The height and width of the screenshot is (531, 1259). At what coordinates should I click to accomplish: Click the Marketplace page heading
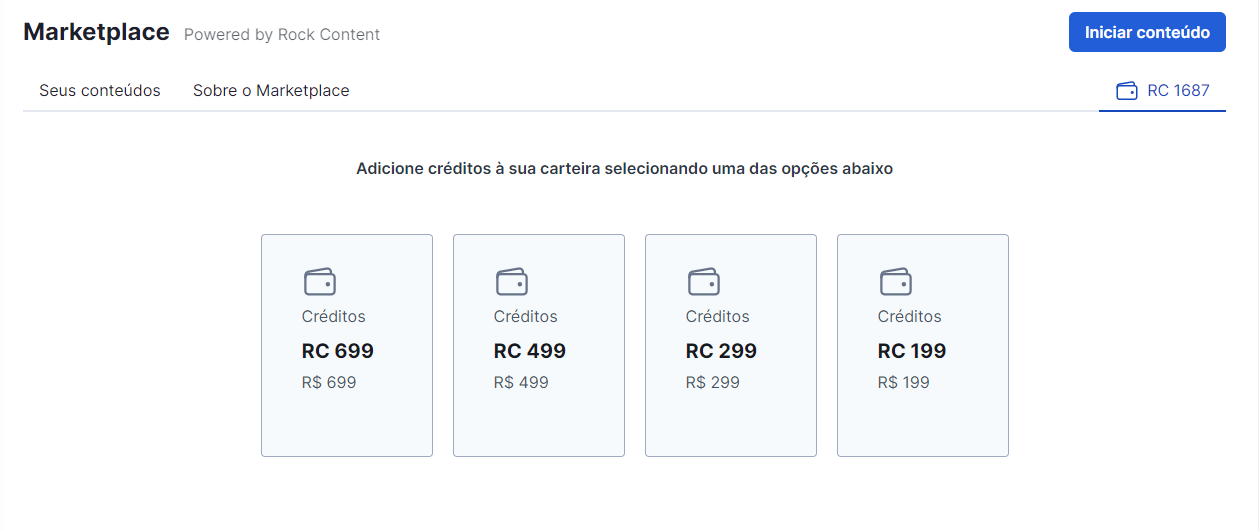point(96,32)
